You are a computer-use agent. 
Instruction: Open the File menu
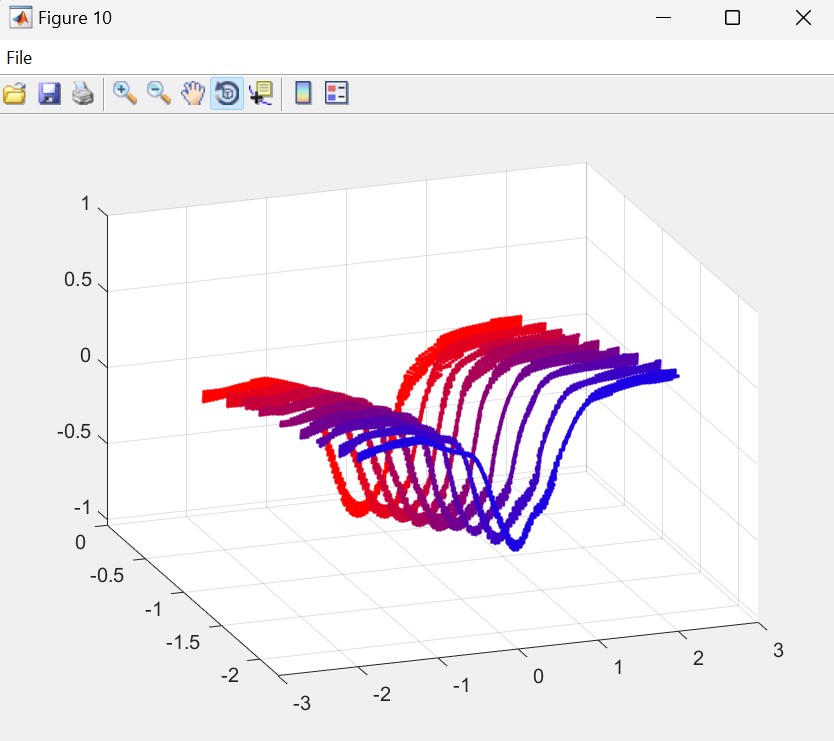19,58
